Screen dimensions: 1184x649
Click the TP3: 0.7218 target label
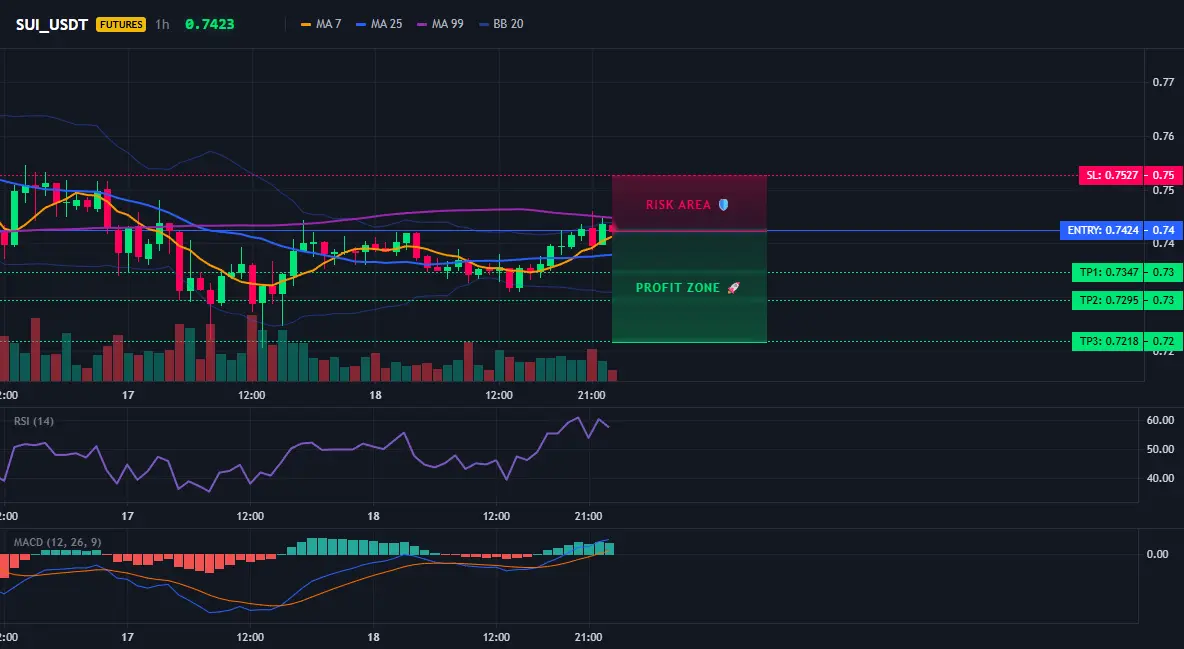(x=1108, y=341)
